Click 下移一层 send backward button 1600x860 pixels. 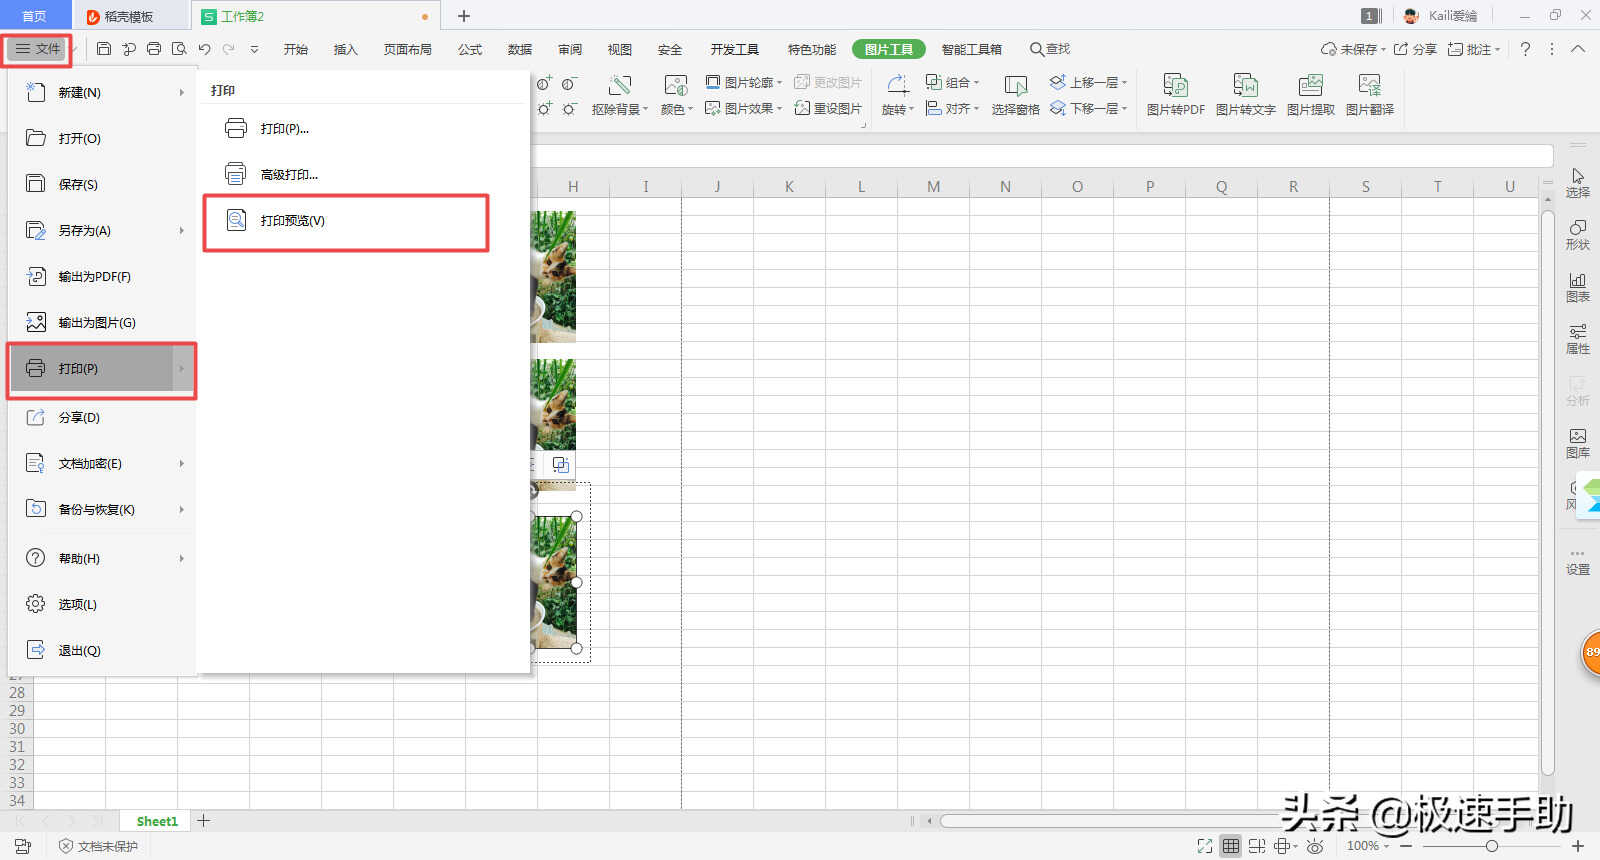tap(1088, 108)
